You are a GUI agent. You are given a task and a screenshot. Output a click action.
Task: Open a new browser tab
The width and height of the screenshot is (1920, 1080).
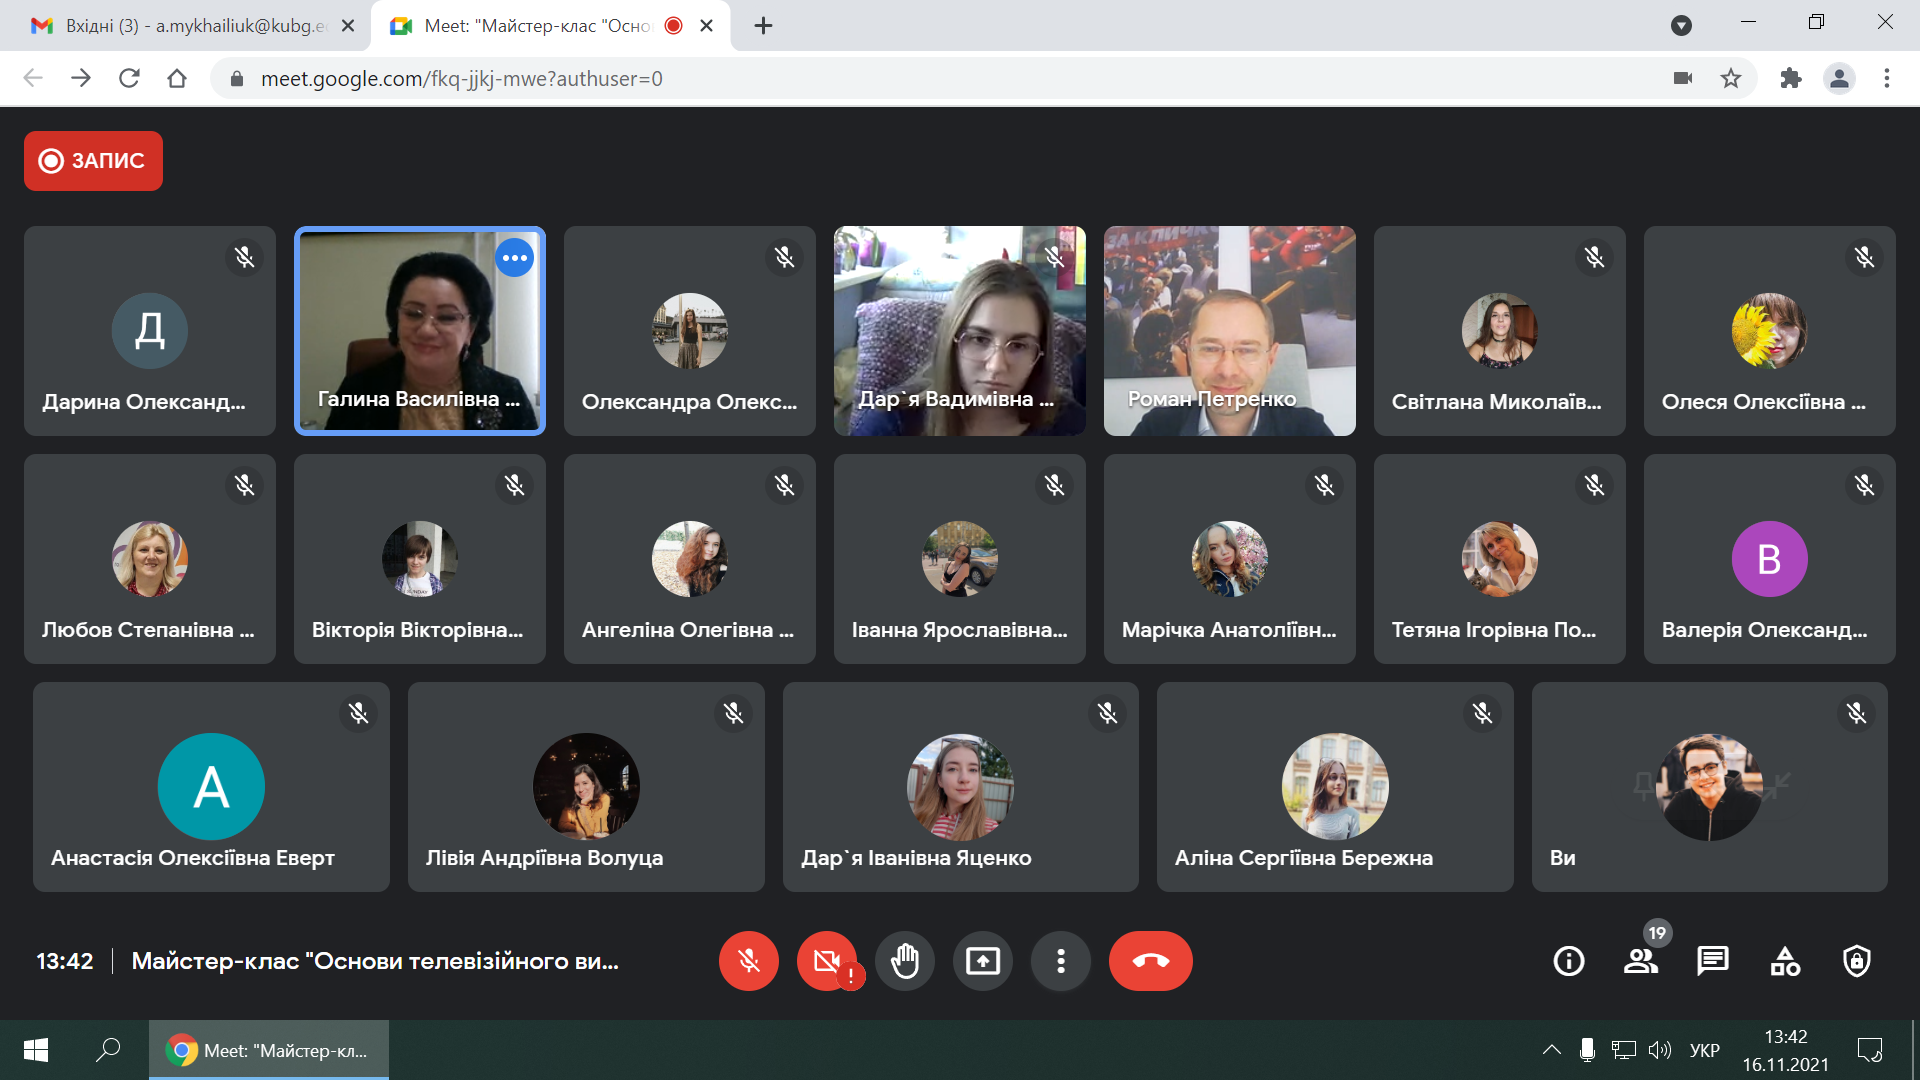point(763,26)
